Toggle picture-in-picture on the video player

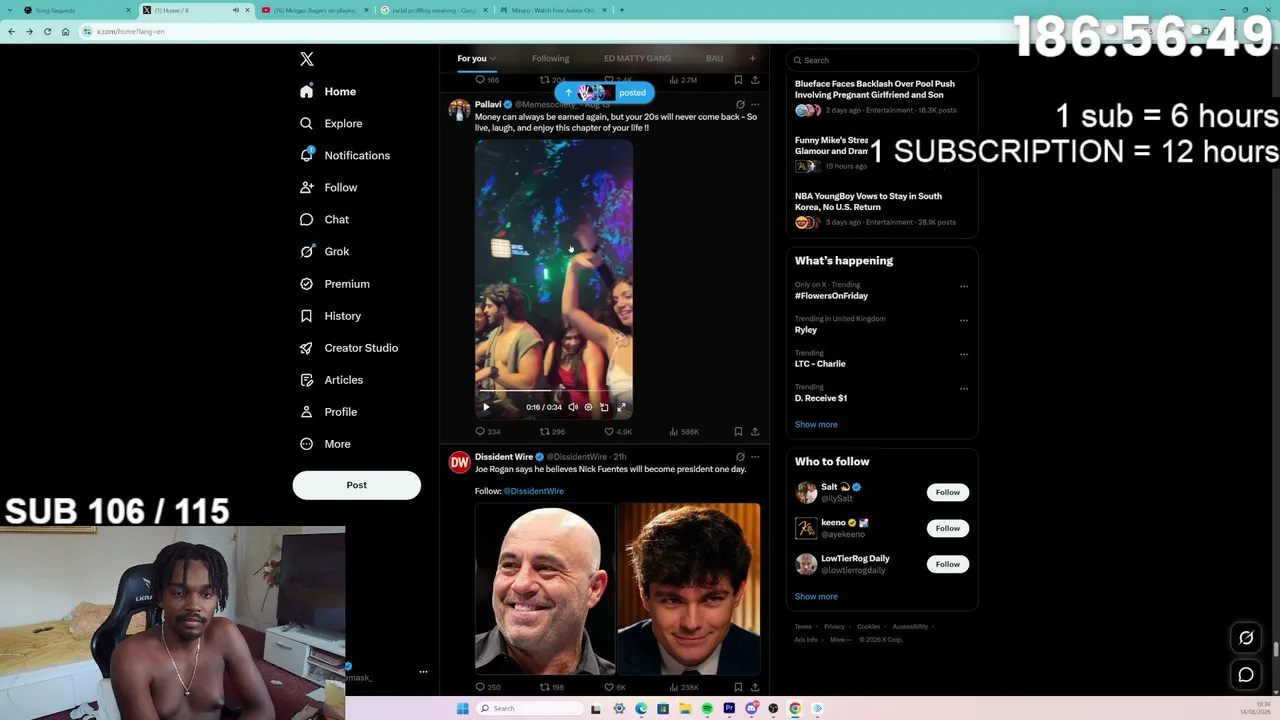pyautogui.click(x=604, y=407)
